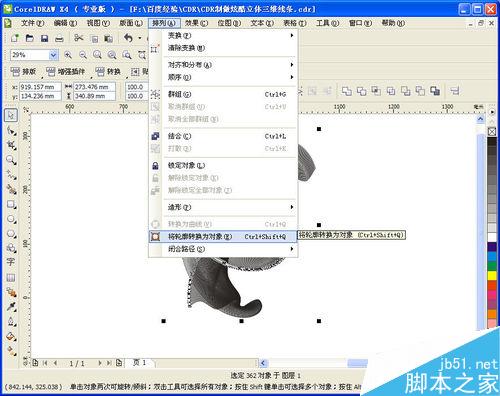
Task: Choose 群组 from the Arrange menu
Action: point(223,94)
